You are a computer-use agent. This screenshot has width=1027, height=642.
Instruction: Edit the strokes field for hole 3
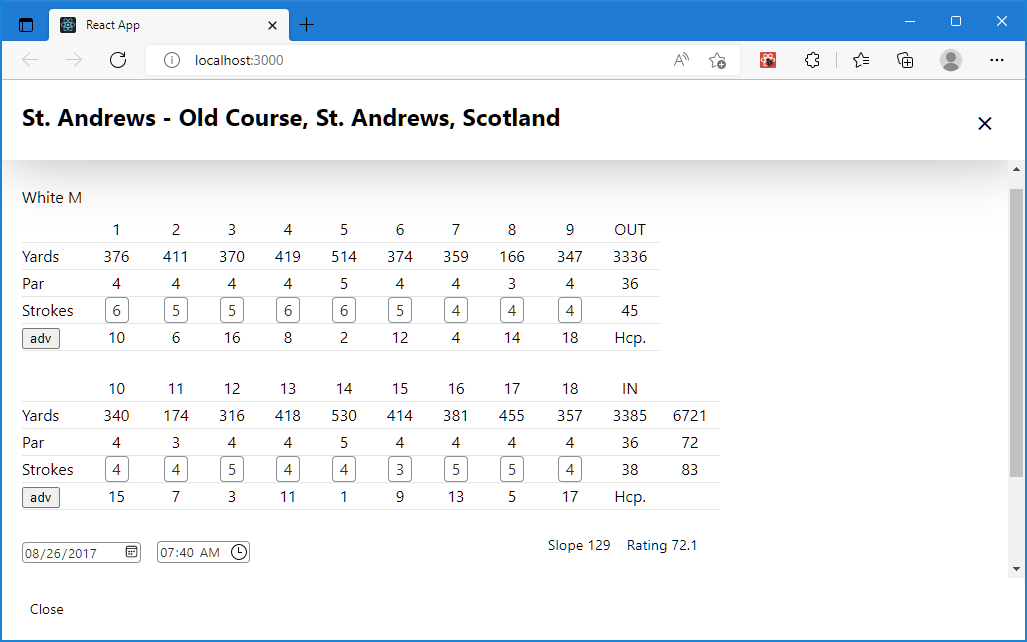[x=232, y=311]
